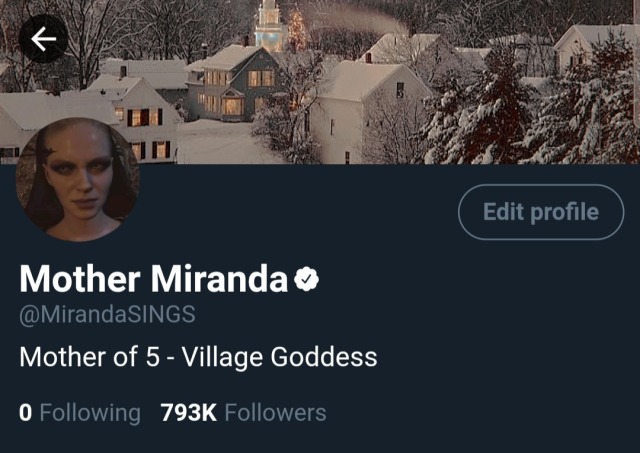Select the @MirandaSINGS handle text
This screenshot has height=453, width=640.
click(x=107, y=315)
